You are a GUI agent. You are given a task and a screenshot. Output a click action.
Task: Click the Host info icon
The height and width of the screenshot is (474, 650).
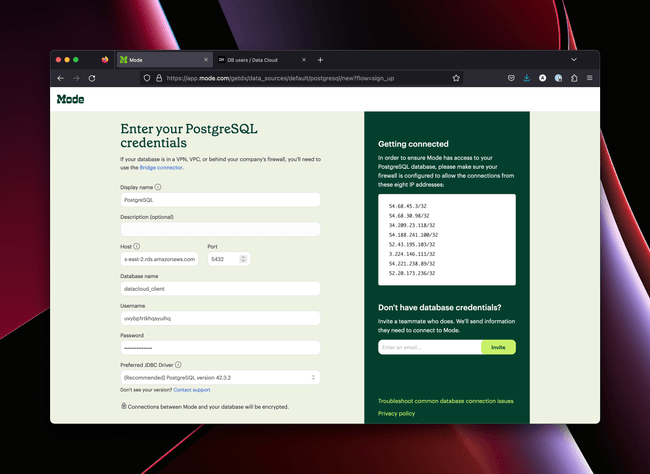tap(137, 246)
